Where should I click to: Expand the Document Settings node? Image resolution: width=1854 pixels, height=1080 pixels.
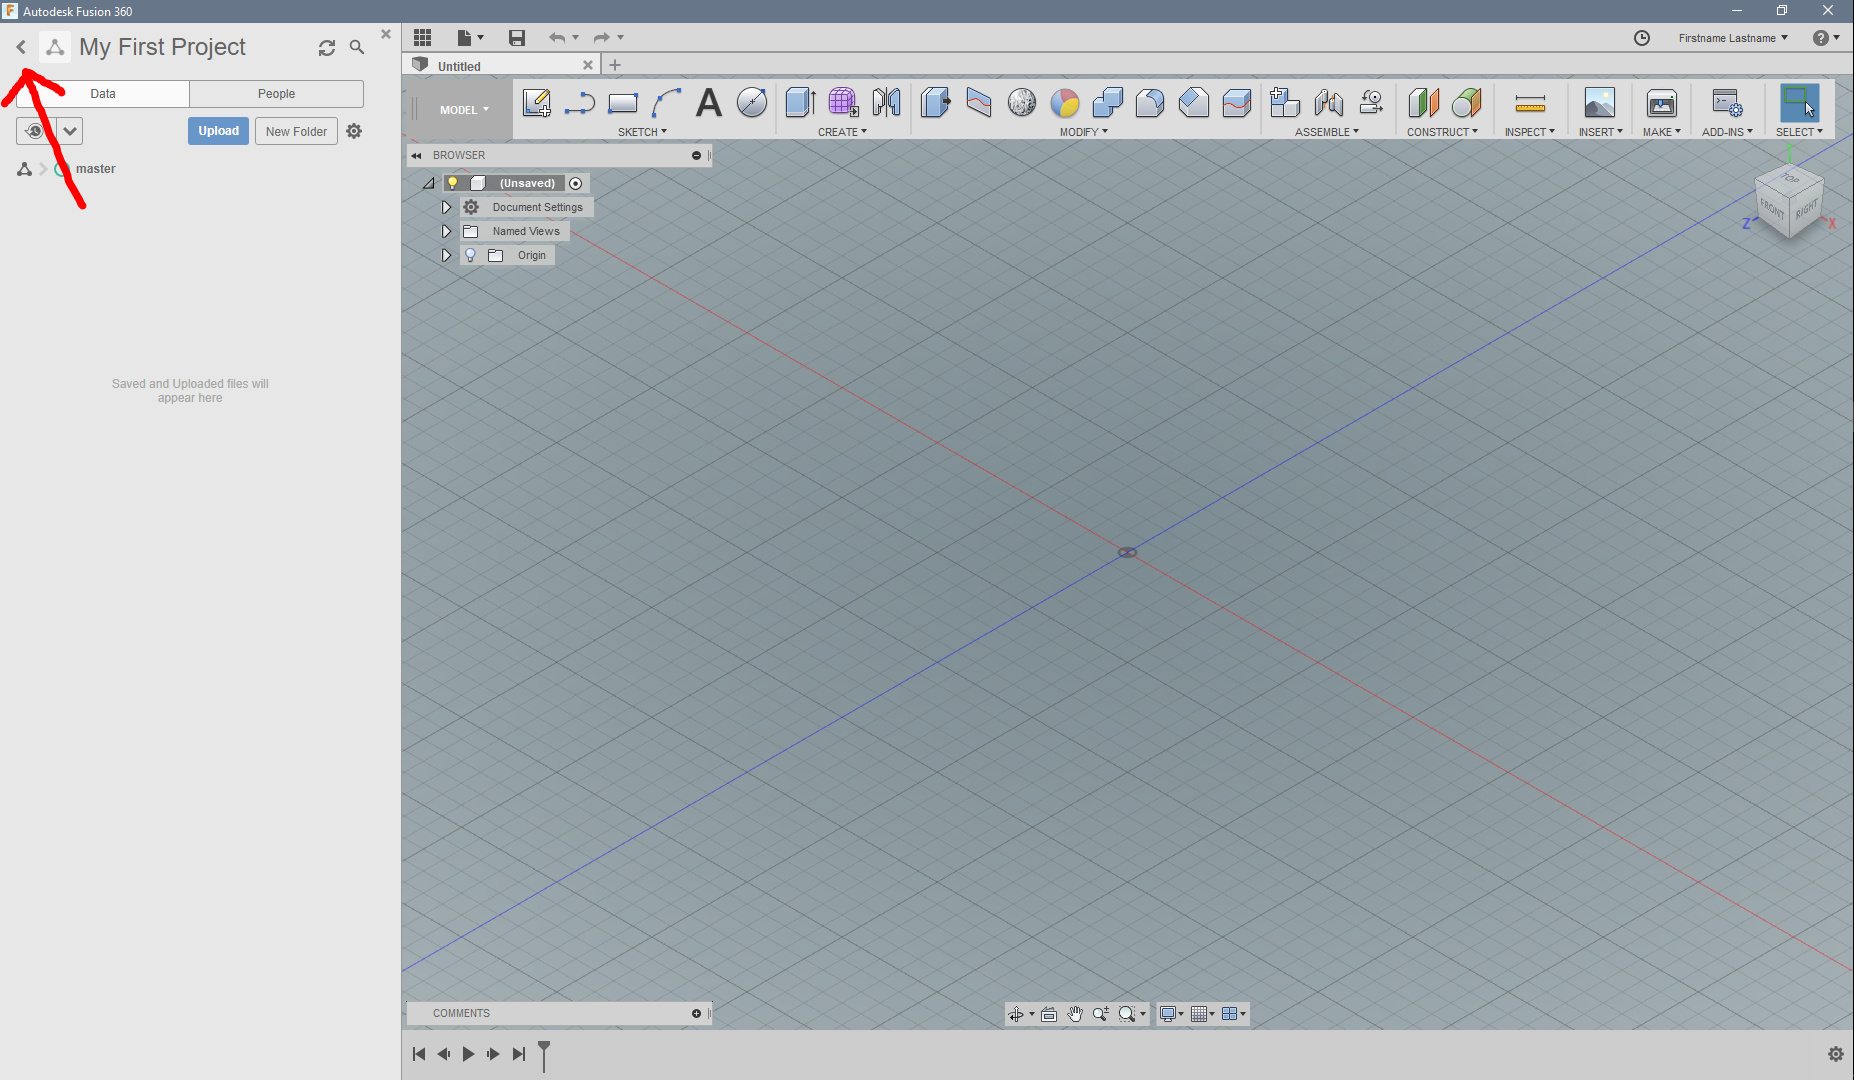(446, 207)
